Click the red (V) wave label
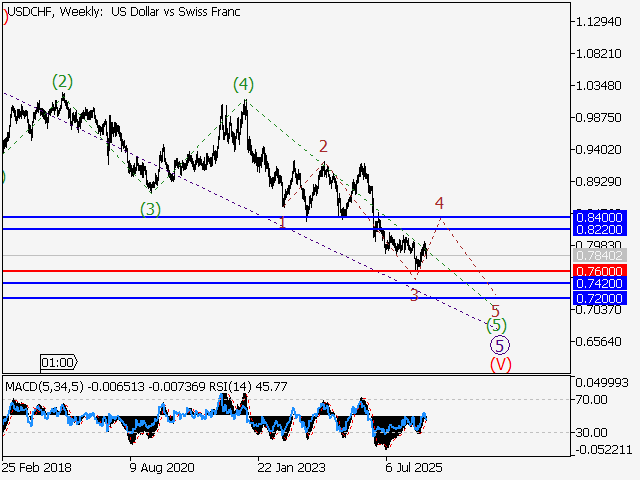640x480 pixels. [500, 364]
